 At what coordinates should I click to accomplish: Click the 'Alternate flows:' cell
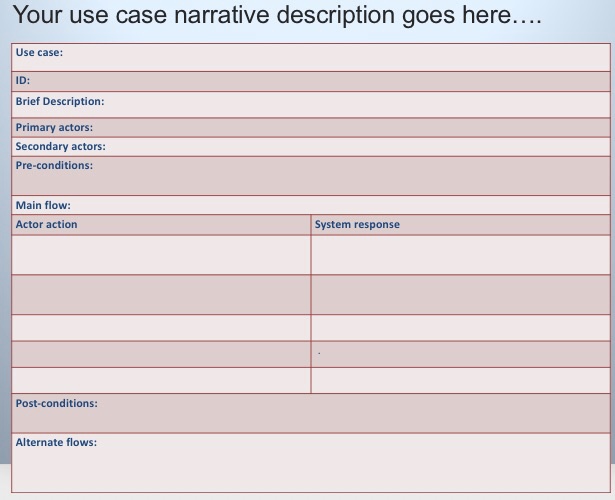pos(311,463)
